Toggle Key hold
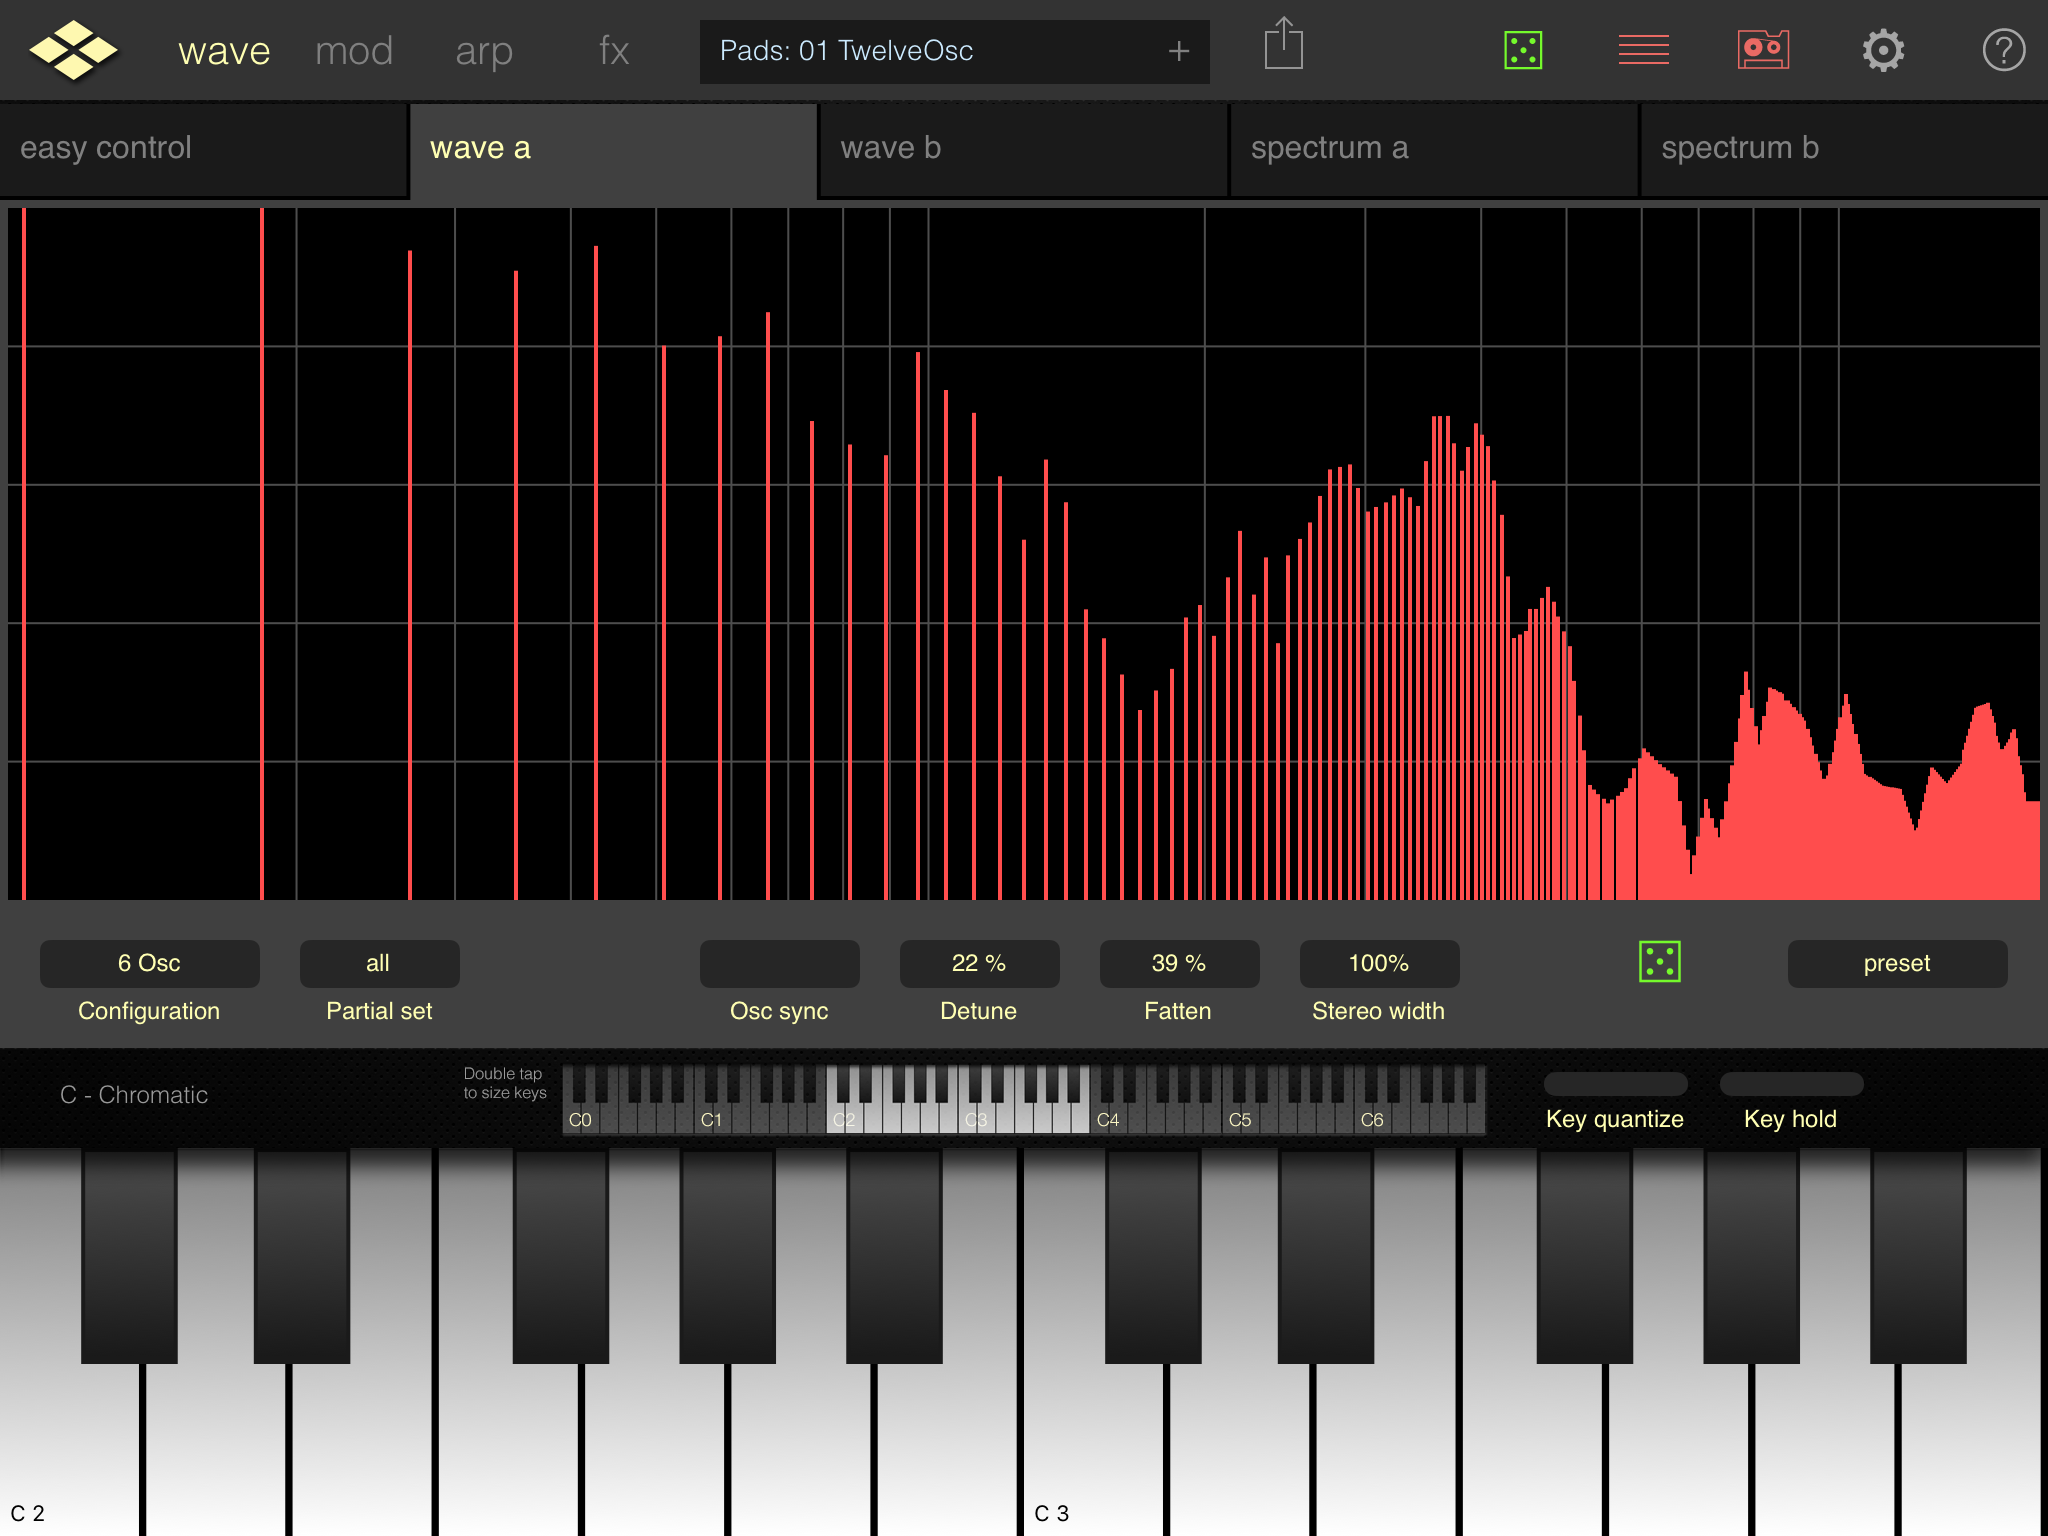Screen dimensions: 2048x1536 tap(1792, 1084)
